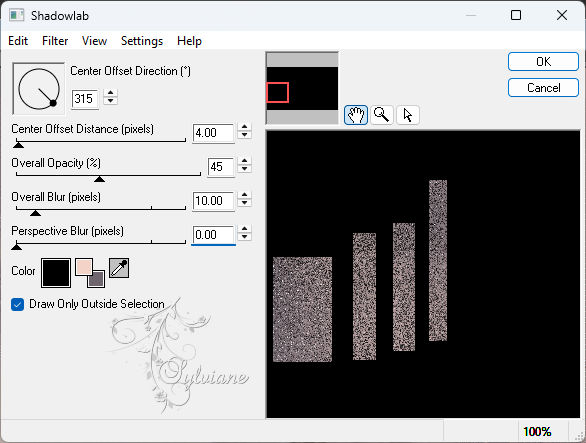This screenshot has height=443, width=586.
Task: Click the 100% zoom indicator
Action: pyautogui.click(x=537, y=432)
